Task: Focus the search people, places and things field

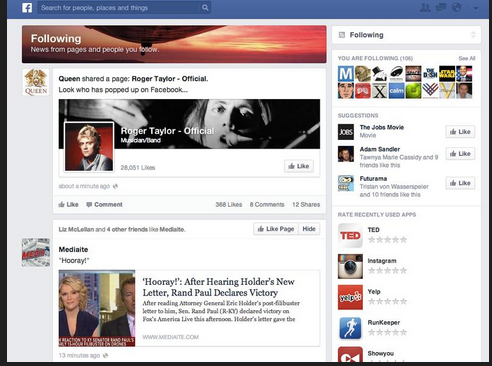Action: coord(119,8)
